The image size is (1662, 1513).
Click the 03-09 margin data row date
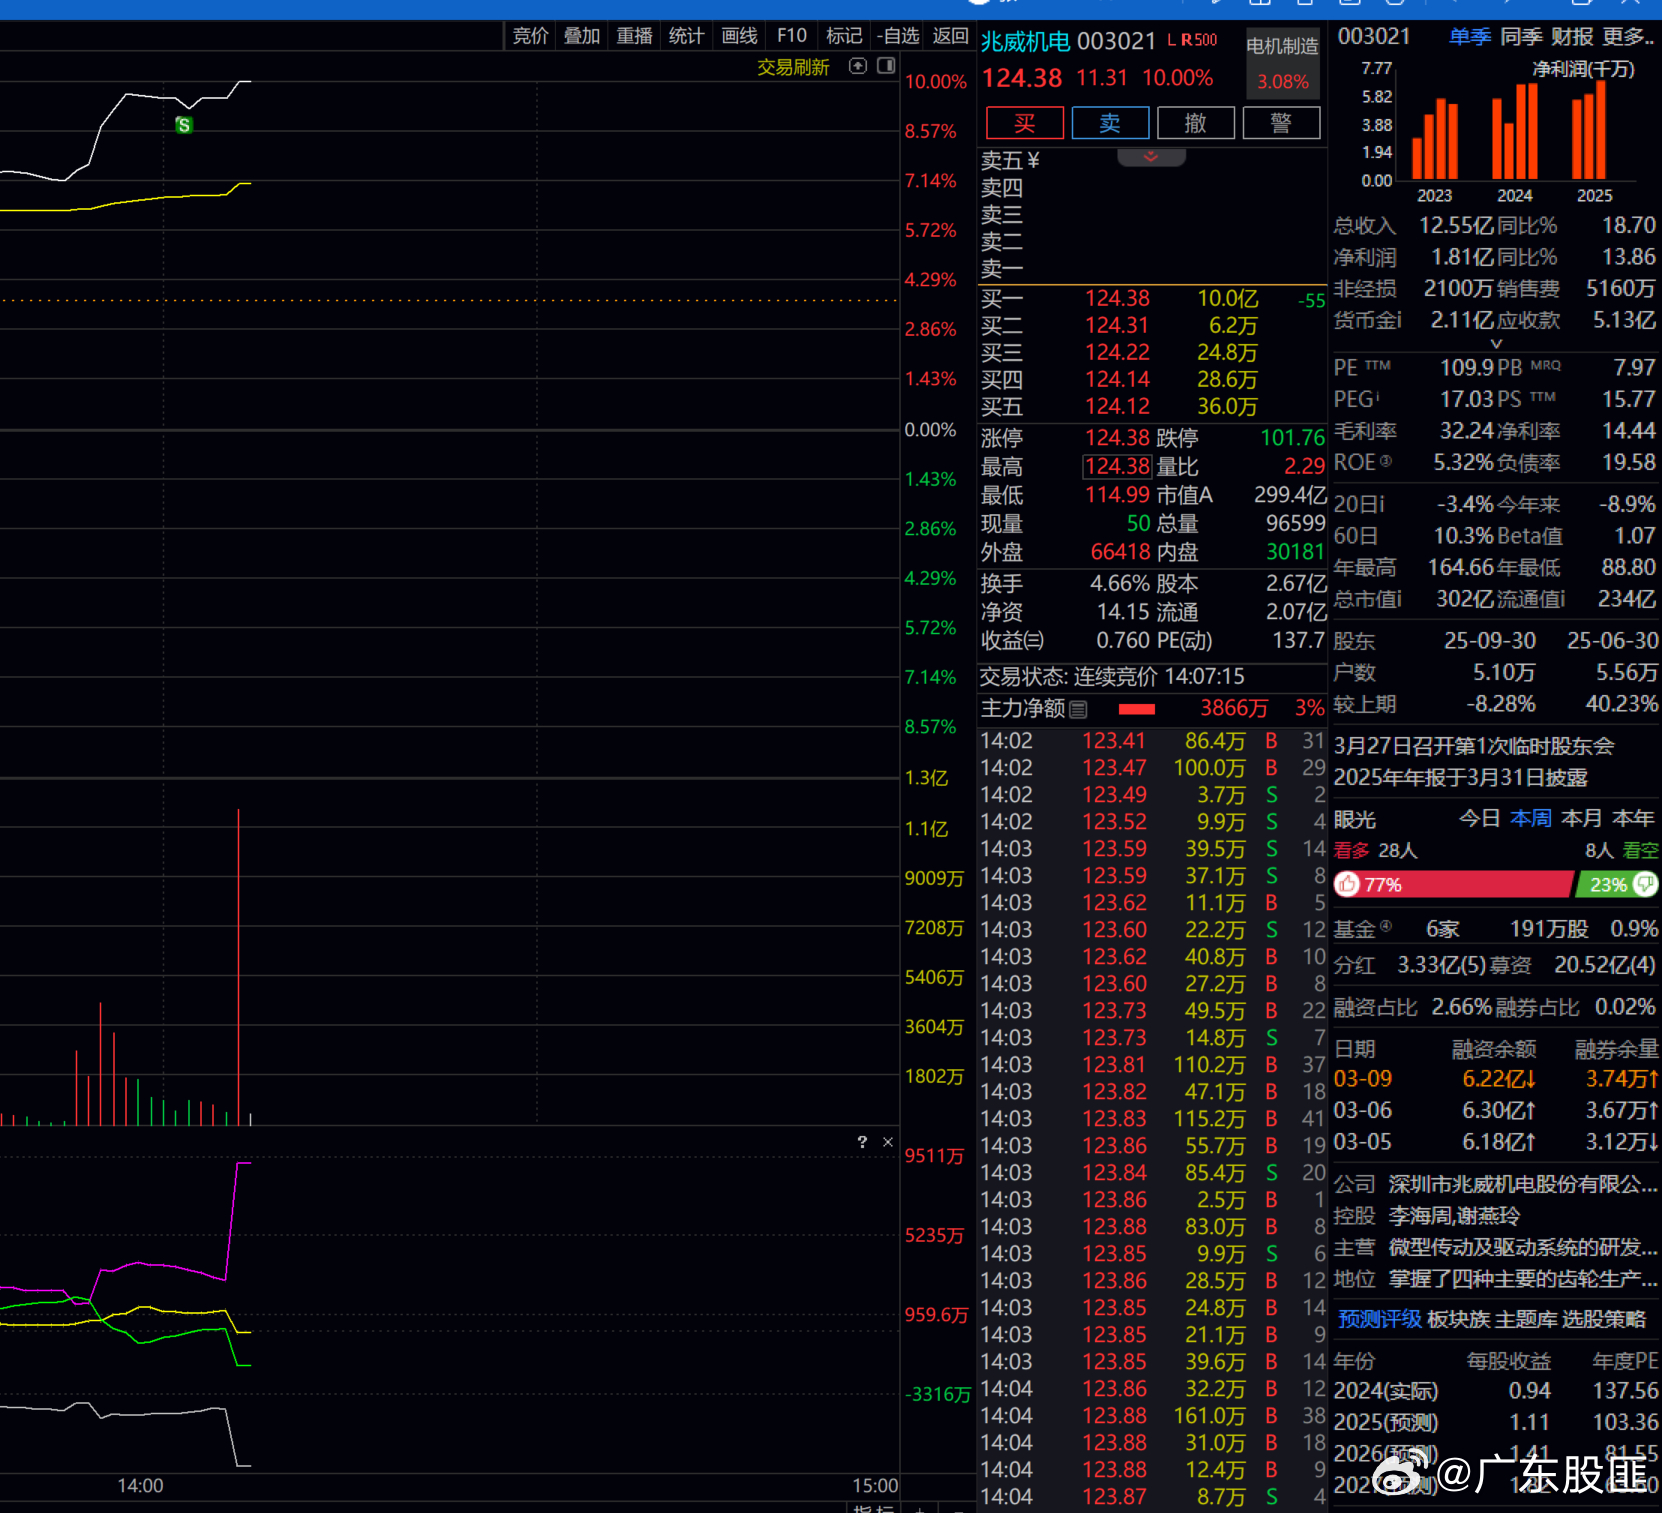(1362, 1079)
